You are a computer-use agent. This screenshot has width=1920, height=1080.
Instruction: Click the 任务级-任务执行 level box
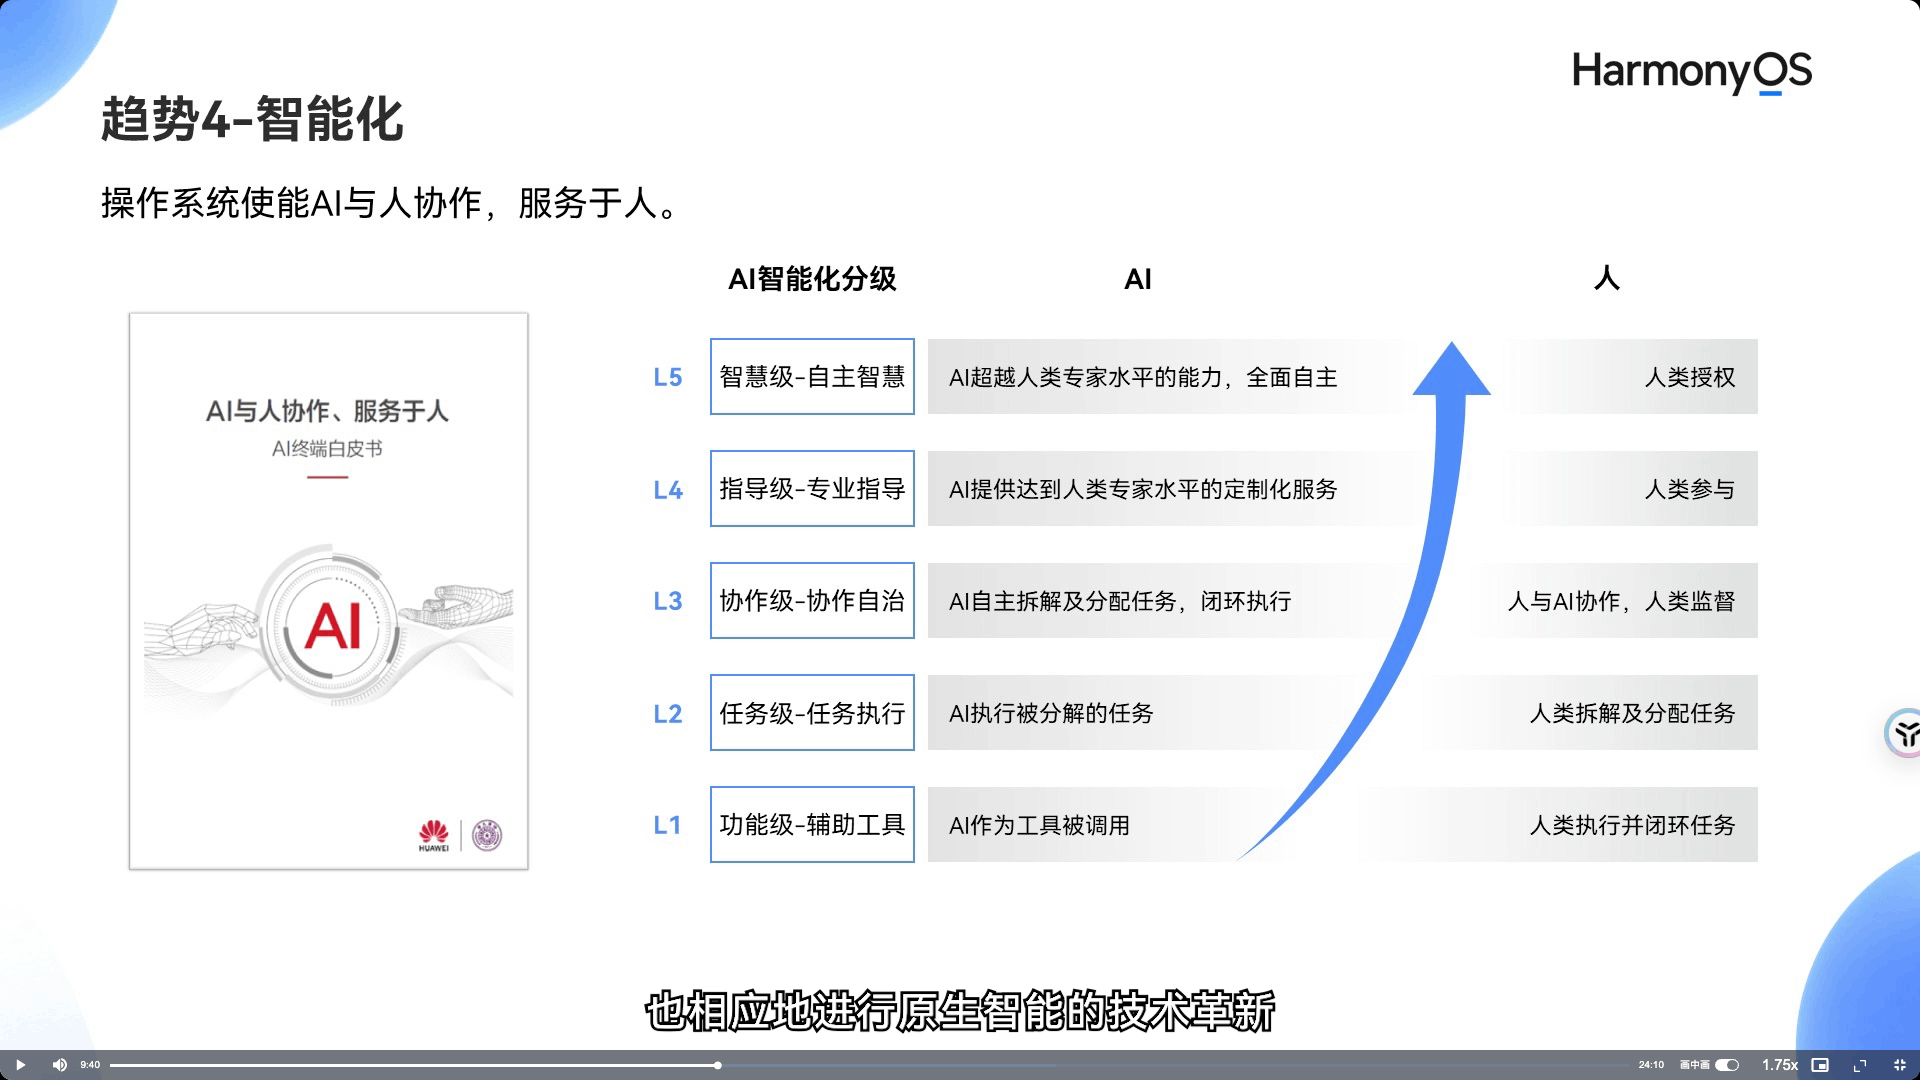click(812, 713)
